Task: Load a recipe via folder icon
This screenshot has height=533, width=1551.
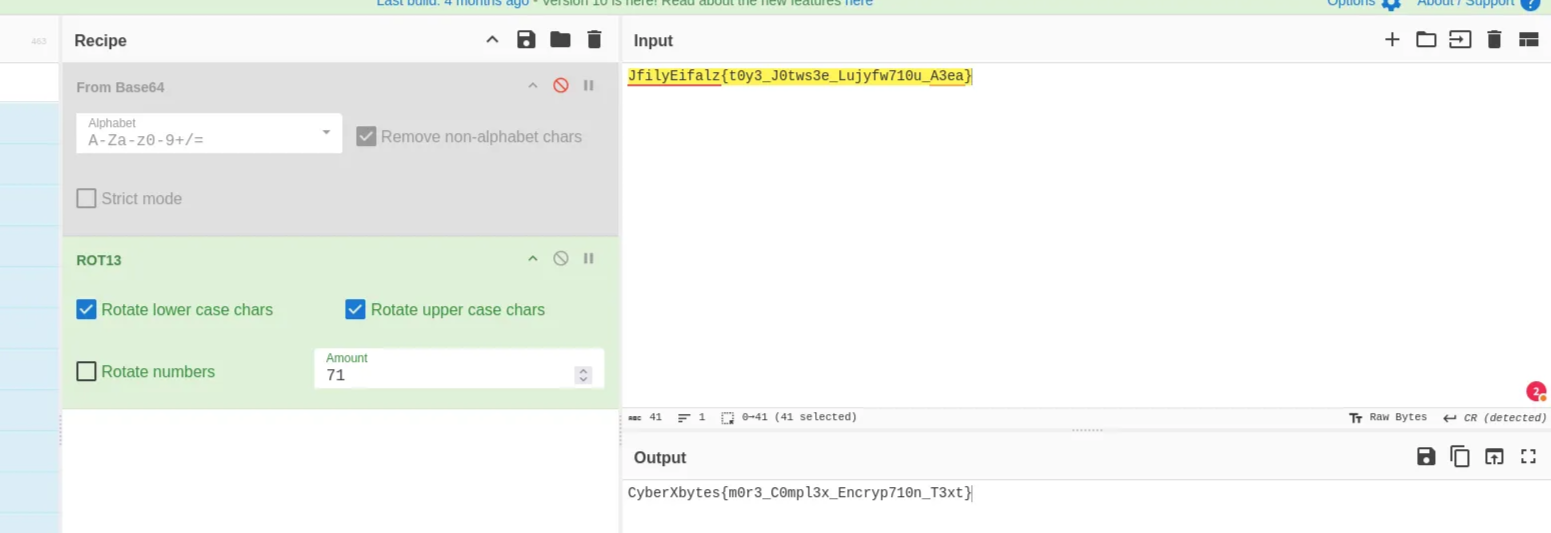Action: pos(560,40)
